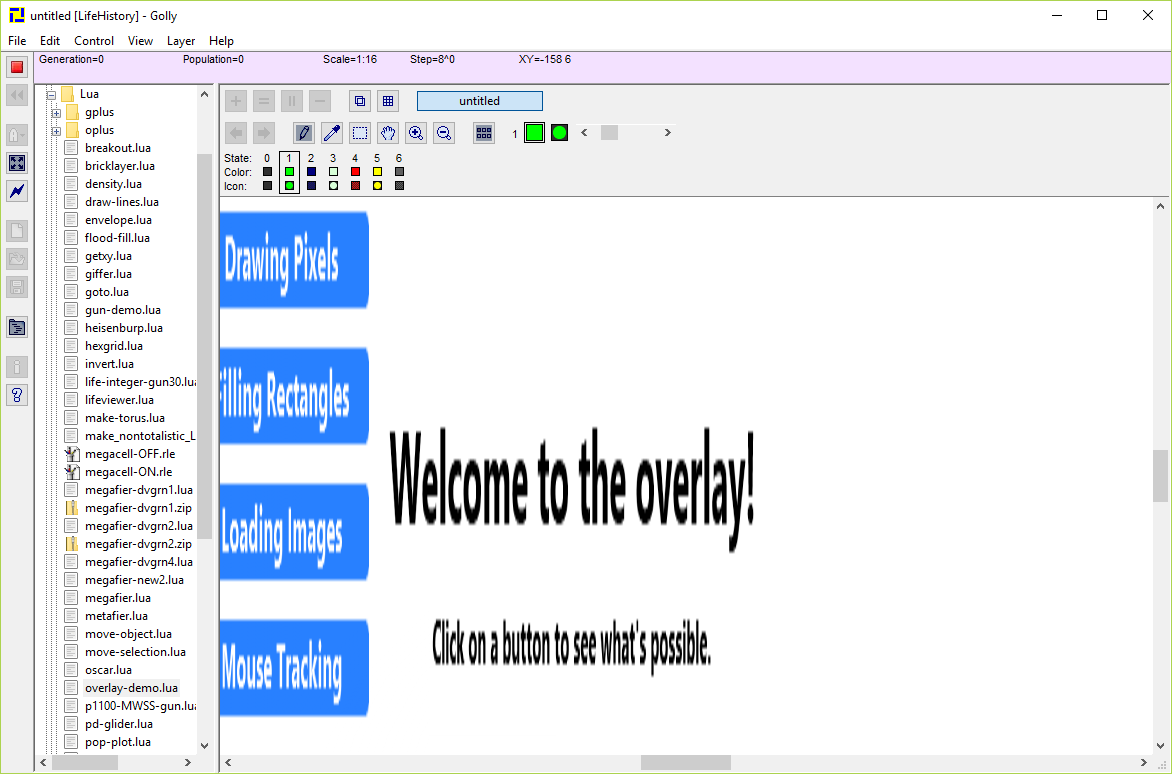Toggle show all states panel
1172x774 pixels.
point(484,133)
